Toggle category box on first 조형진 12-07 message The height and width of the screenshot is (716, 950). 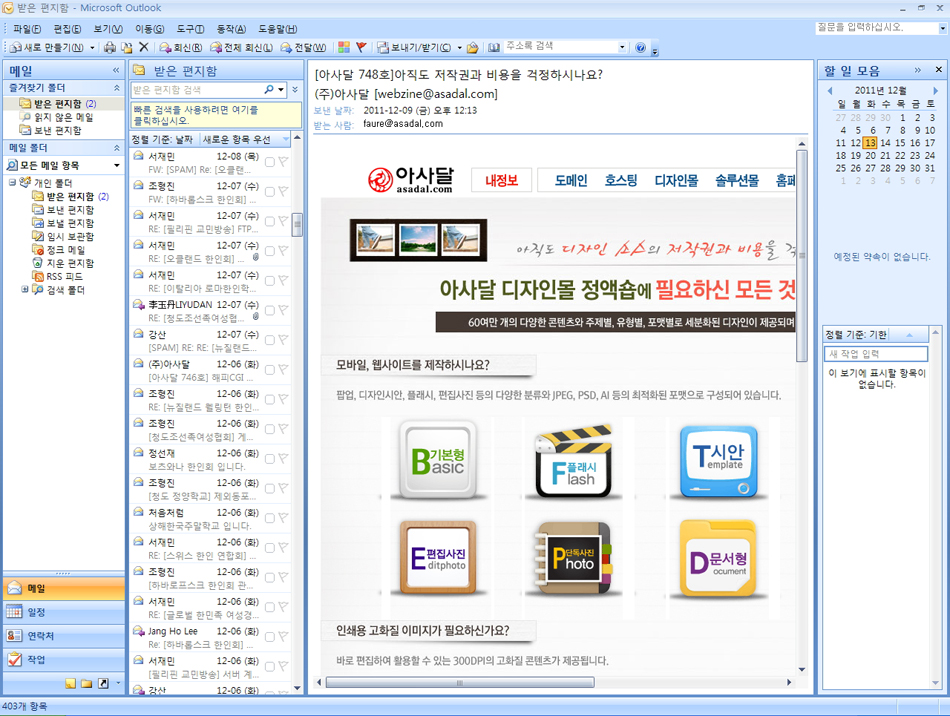[x=270, y=192]
